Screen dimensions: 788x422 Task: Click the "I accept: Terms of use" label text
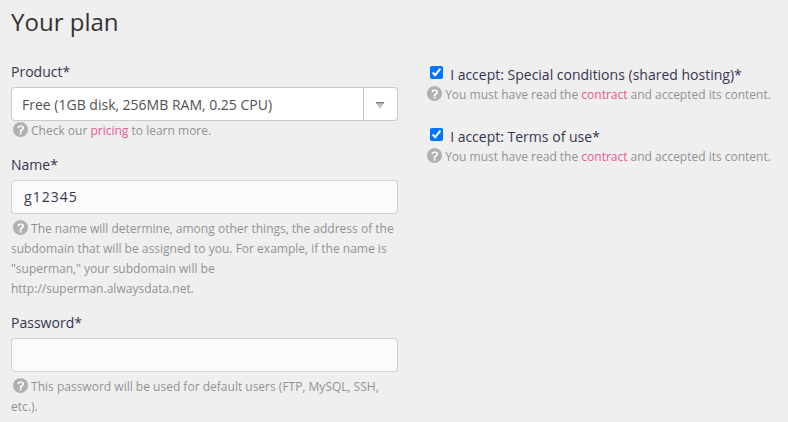pyautogui.click(x=524, y=136)
